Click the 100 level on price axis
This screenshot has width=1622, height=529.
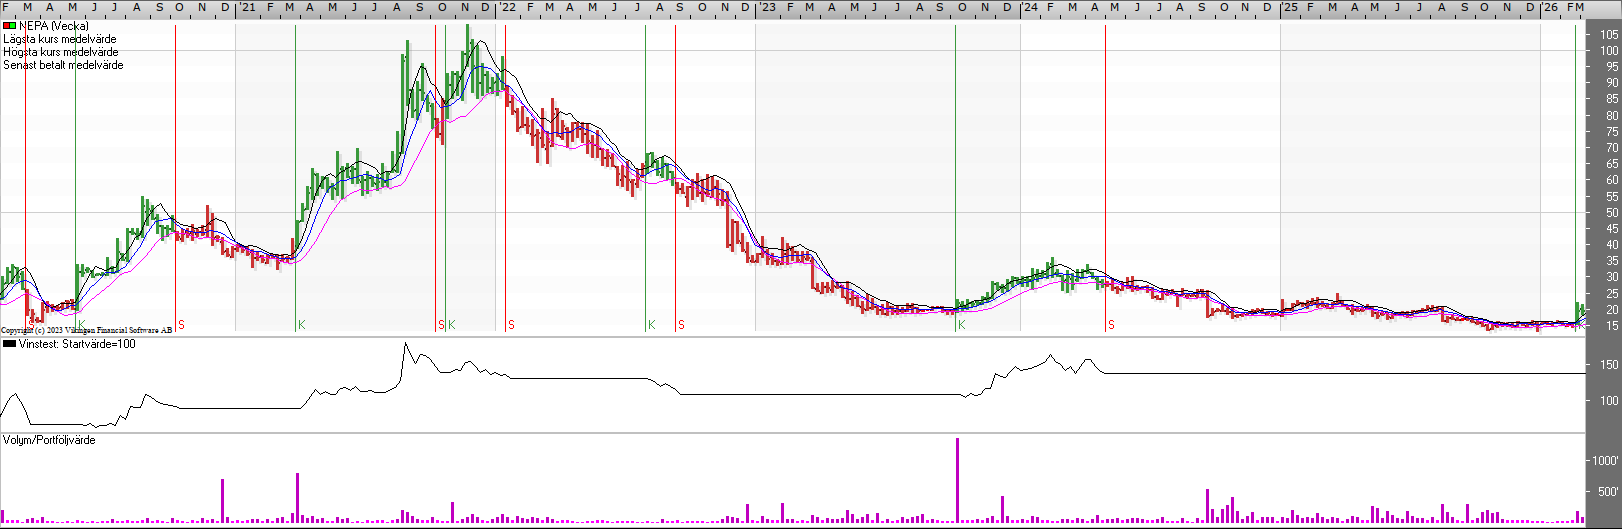coord(1608,51)
